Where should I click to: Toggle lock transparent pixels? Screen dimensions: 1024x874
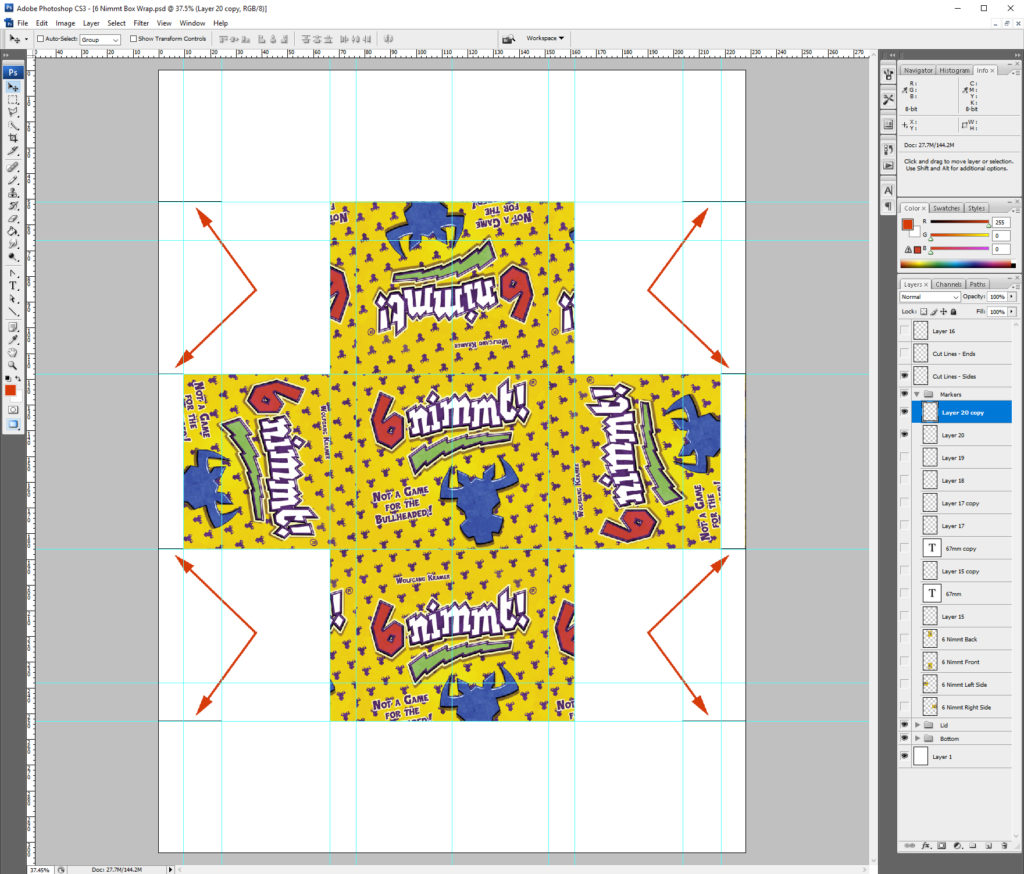point(923,312)
